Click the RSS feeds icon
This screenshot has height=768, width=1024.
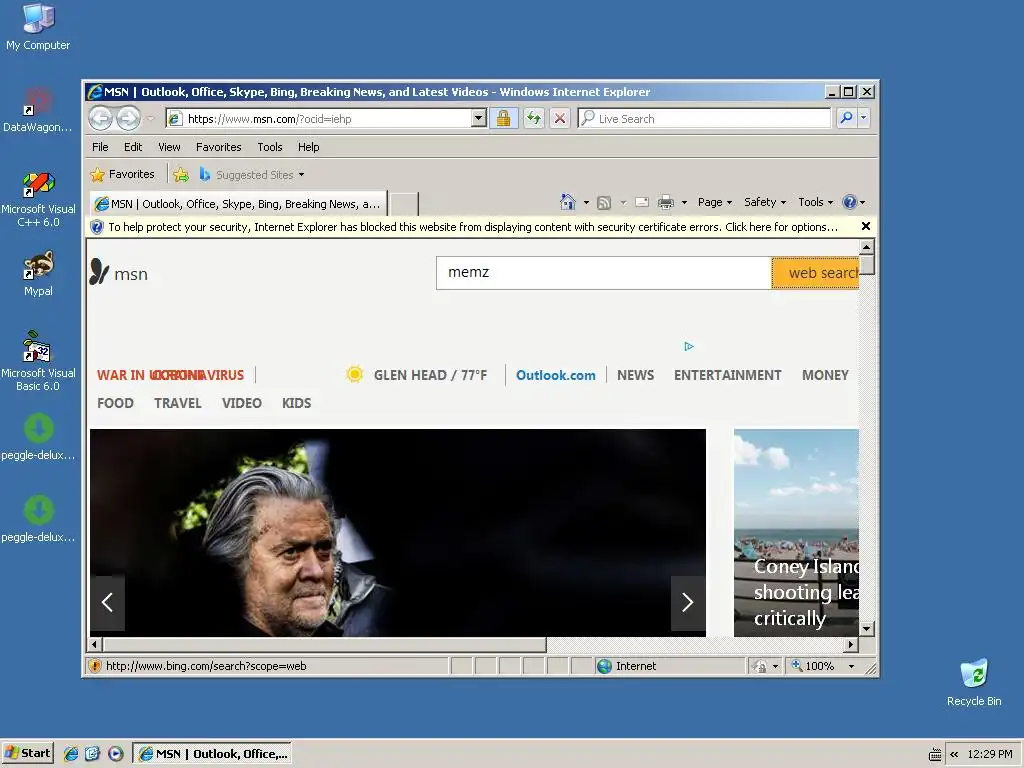604,202
